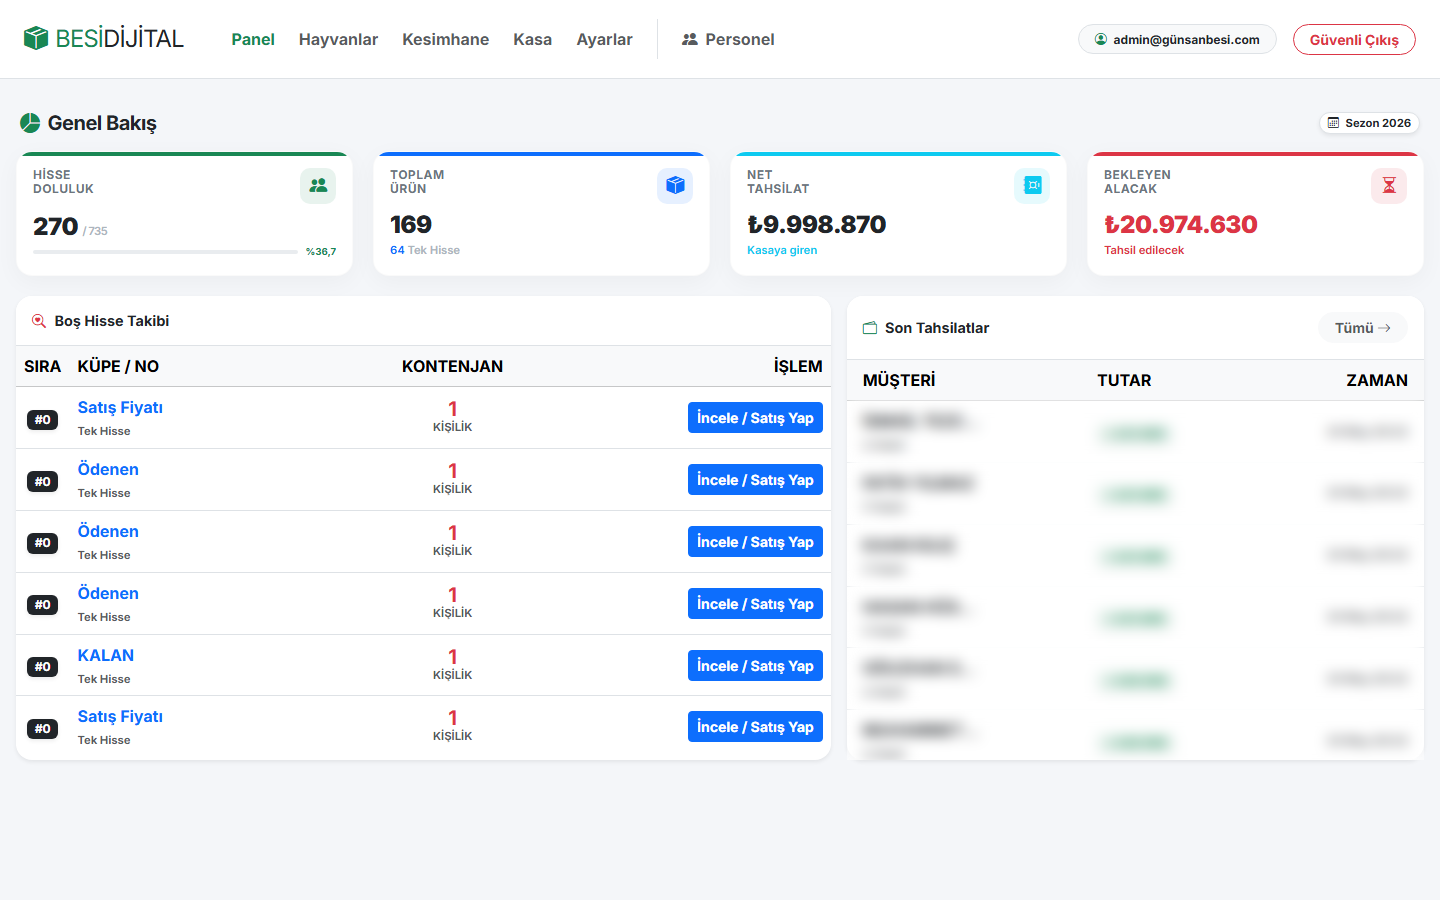
Task: Click the Hisse Doluluk progress bar
Action: coord(165,252)
